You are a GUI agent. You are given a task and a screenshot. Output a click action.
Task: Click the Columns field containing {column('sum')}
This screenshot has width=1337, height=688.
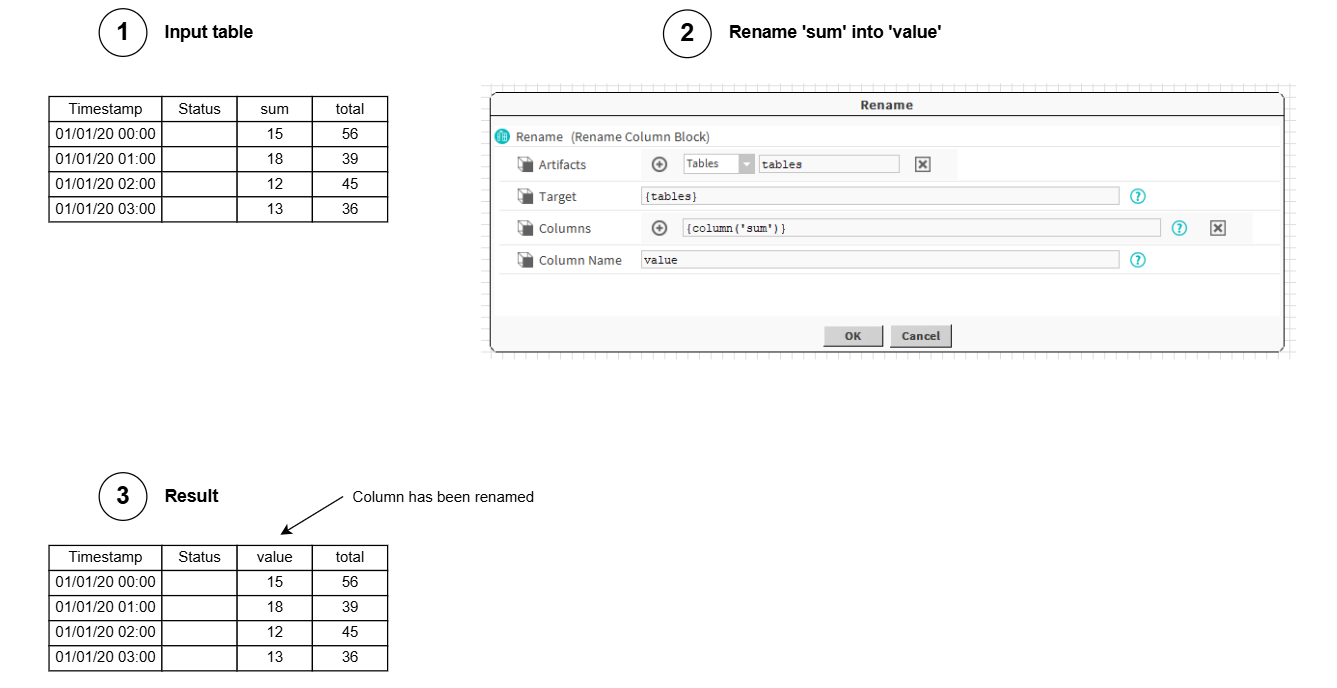(920, 228)
